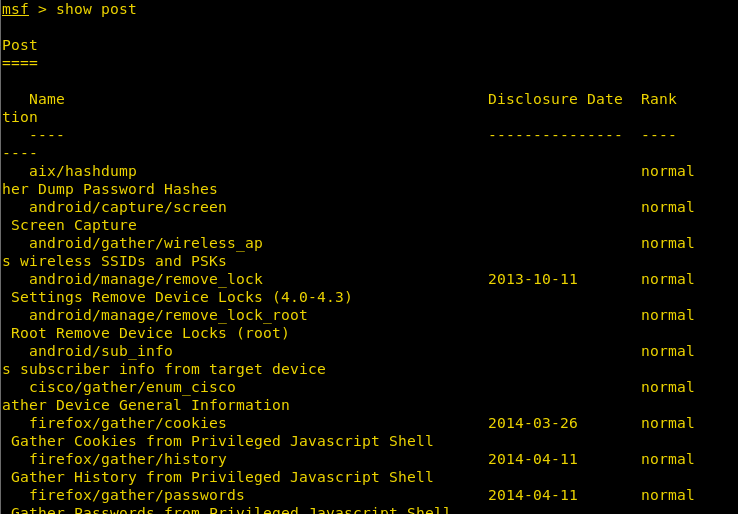This screenshot has height=514, width=738.
Task: Click the 'Screen Capture' description line
Action: pos(74,225)
